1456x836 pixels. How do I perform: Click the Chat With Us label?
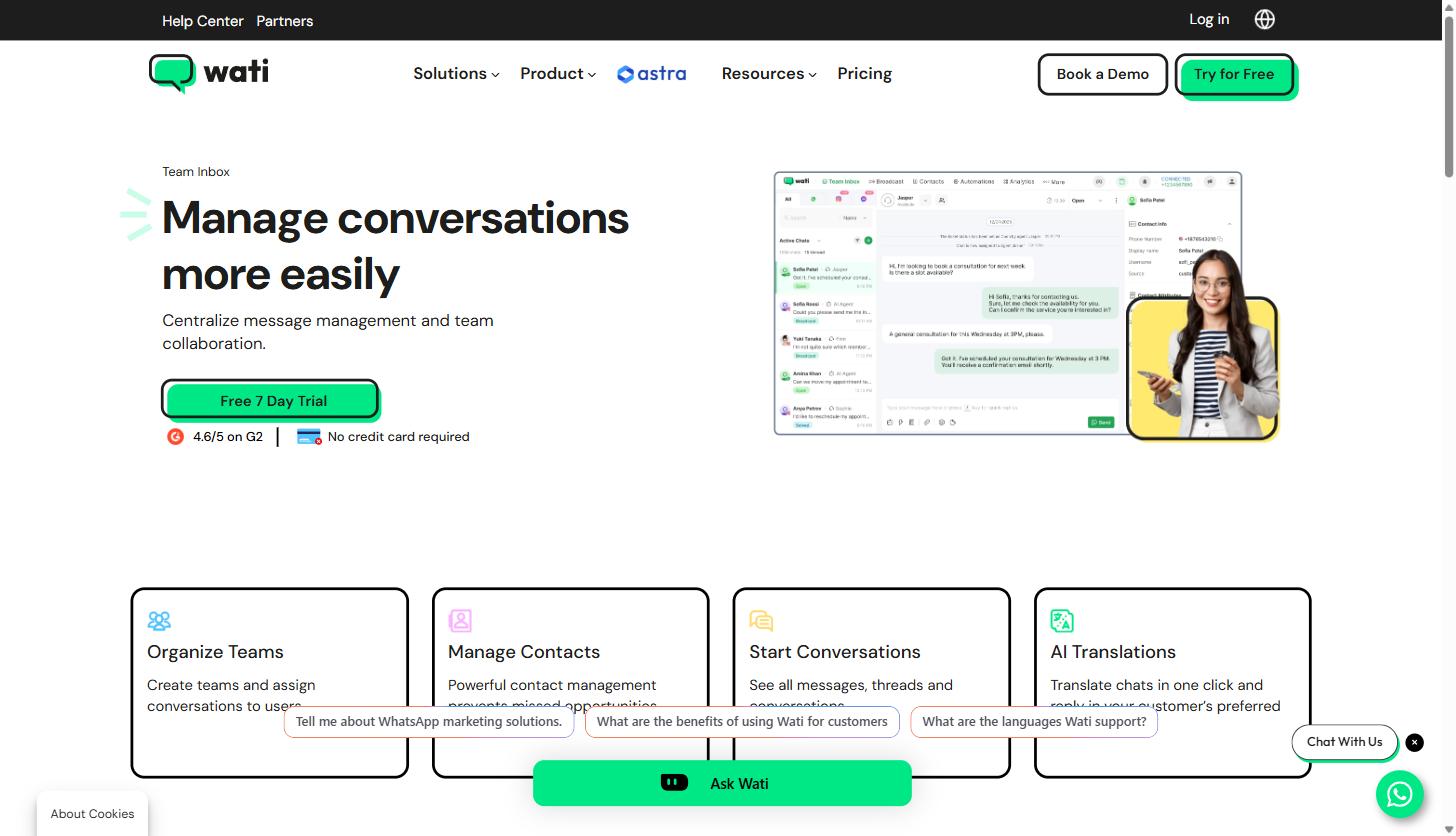[1344, 742]
